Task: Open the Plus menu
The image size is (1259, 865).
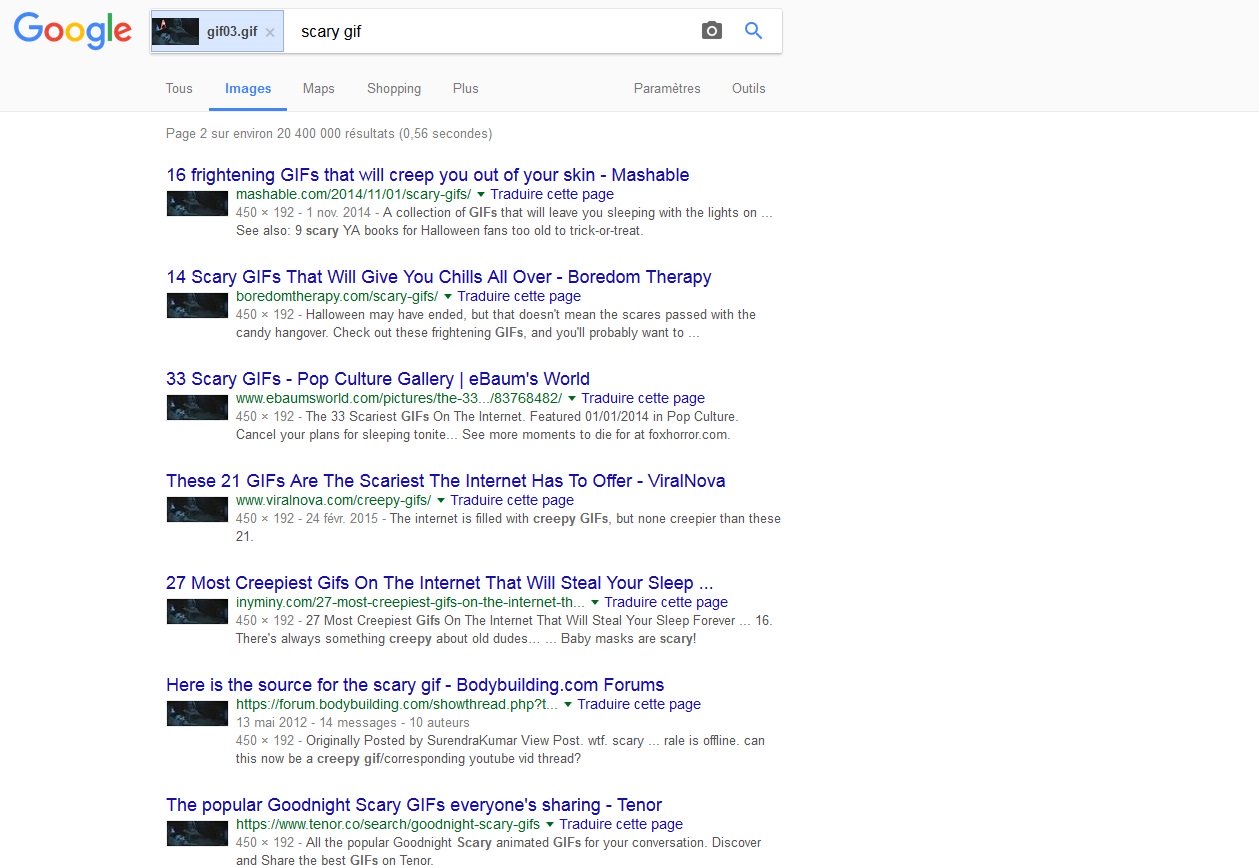Action: [x=465, y=88]
